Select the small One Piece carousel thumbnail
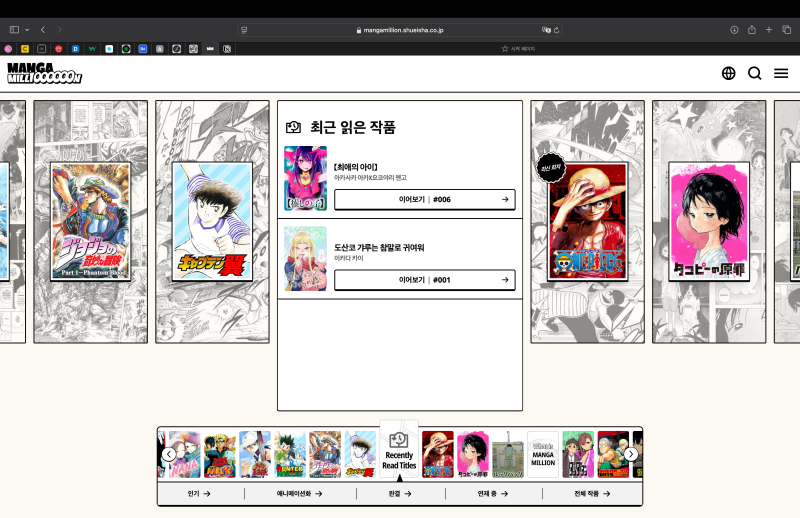The width and height of the screenshot is (800, 518). pyautogui.click(x=438, y=454)
